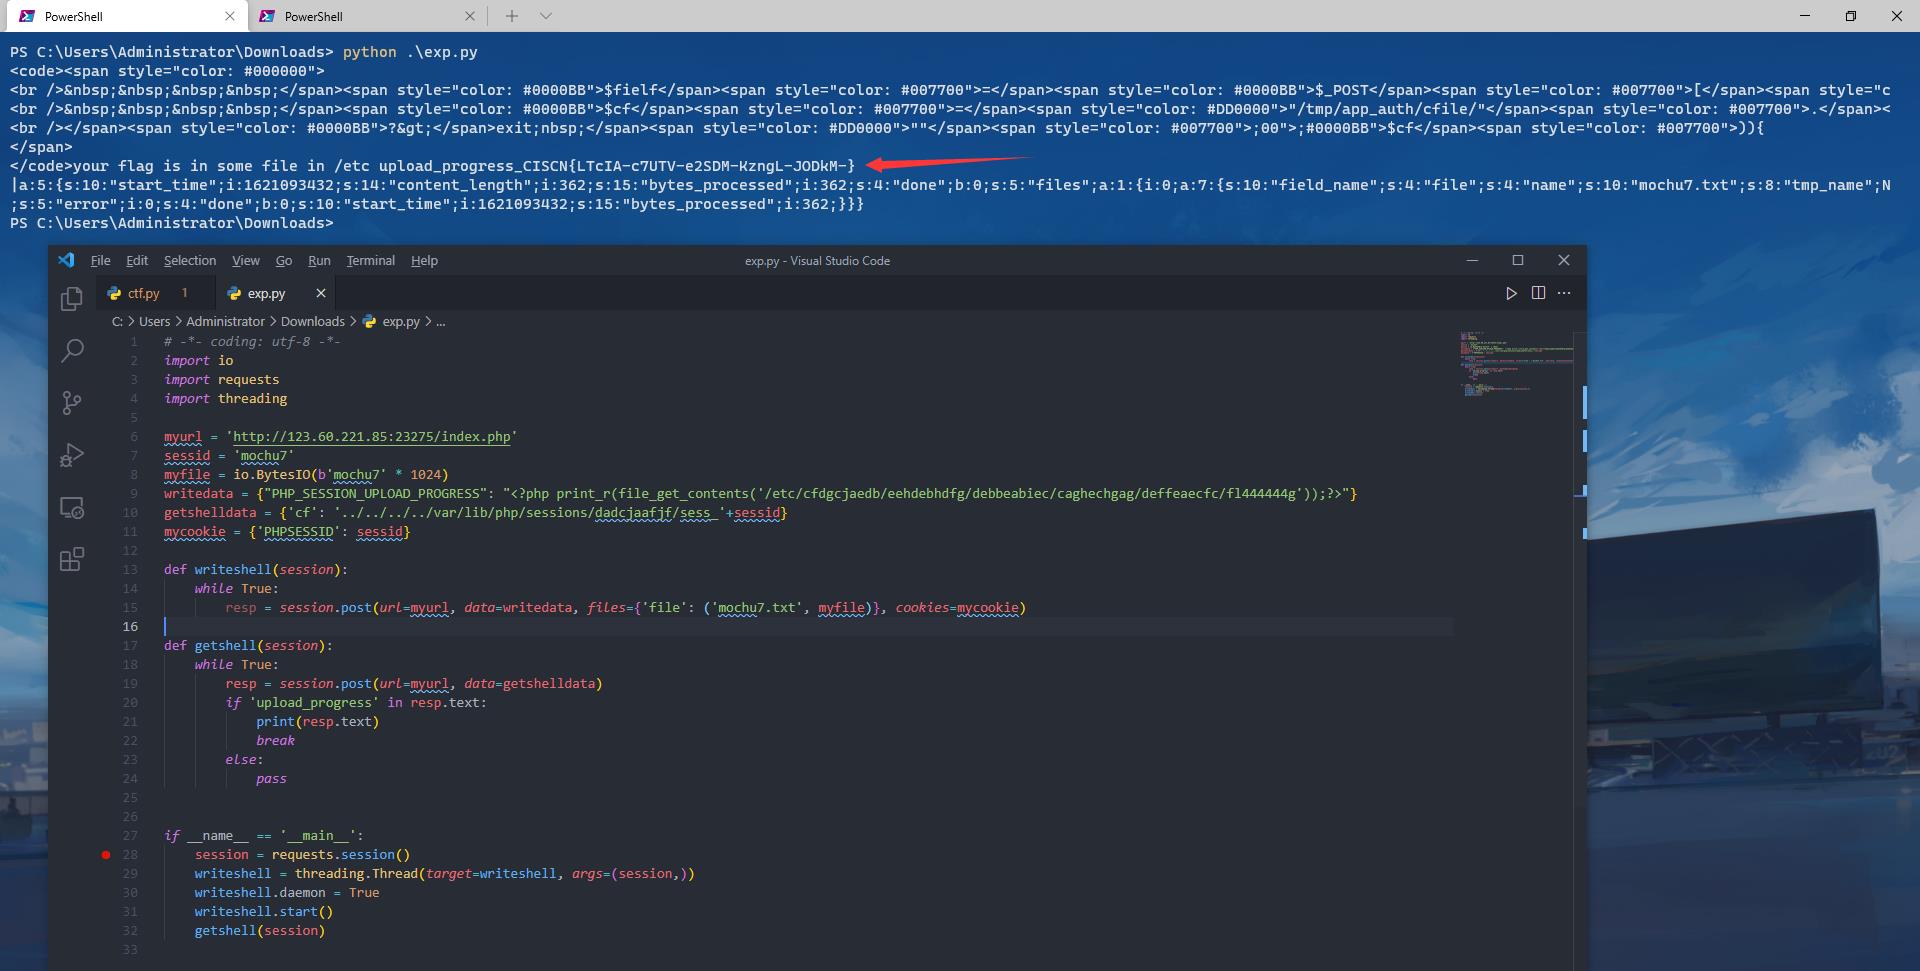Click 'def writeshell(session):' on line 13
The height and width of the screenshot is (971, 1920).
coord(256,569)
